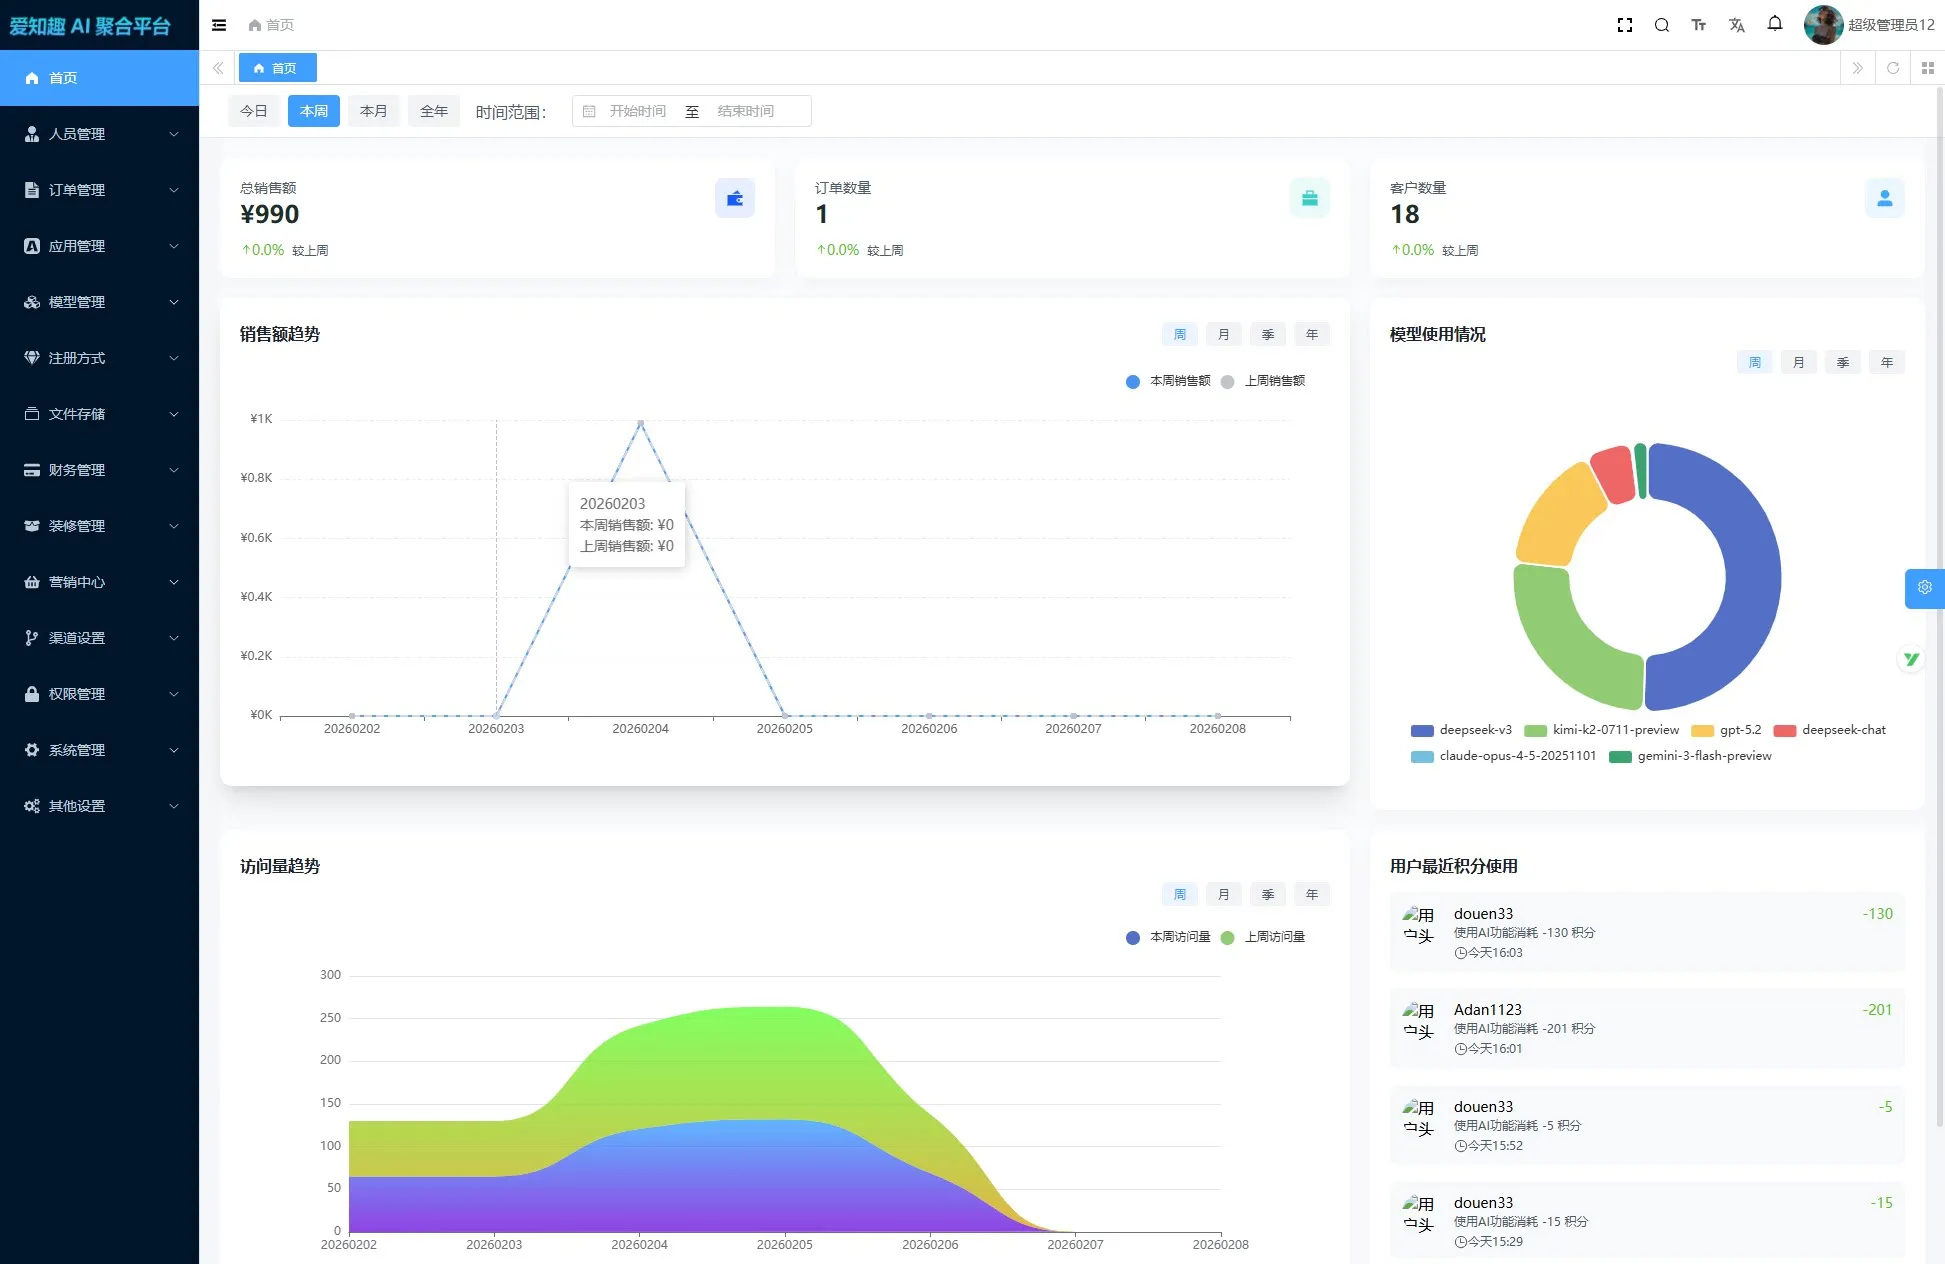
Task: Click the refresh tab icon
Action: [x=1893, y=68]
